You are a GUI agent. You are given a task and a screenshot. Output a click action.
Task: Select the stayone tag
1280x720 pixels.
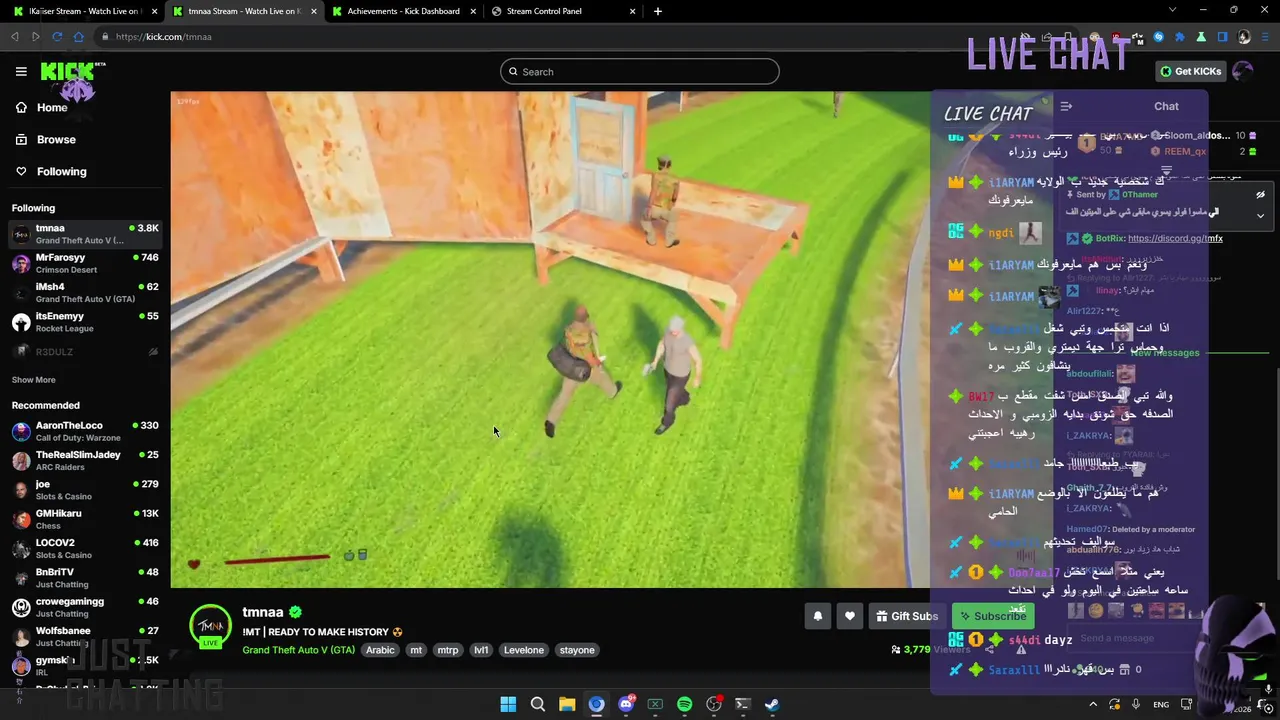[x=577, y=650]
